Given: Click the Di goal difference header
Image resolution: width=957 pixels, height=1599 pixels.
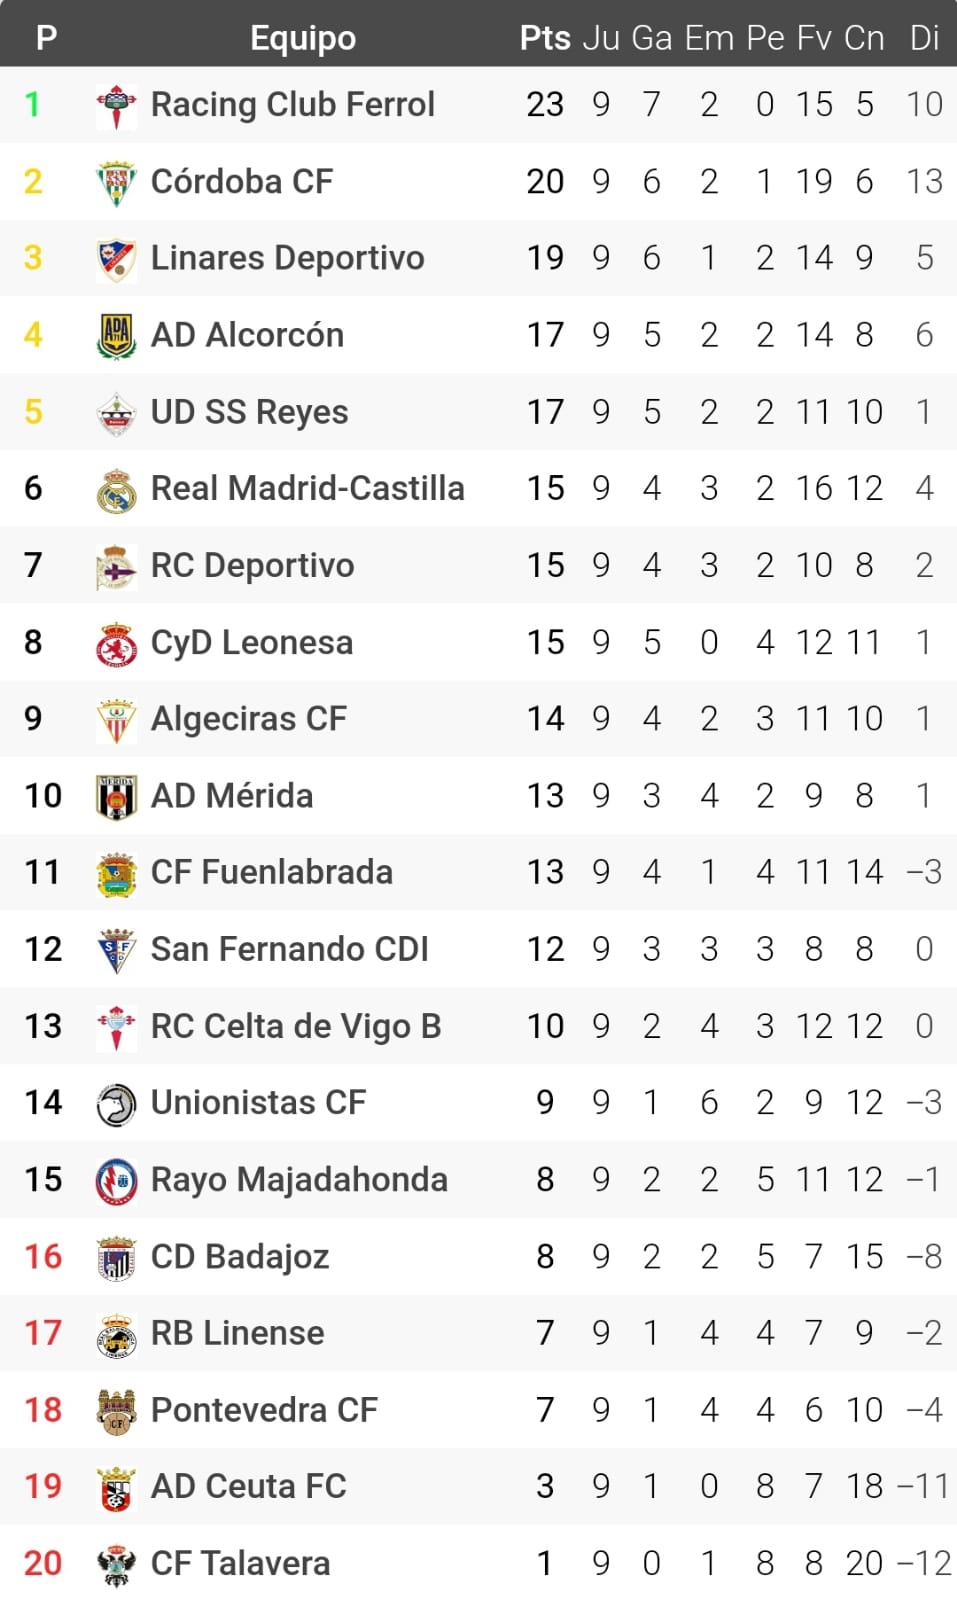Looking at the screenshot, I should click(x=924, y=38).
